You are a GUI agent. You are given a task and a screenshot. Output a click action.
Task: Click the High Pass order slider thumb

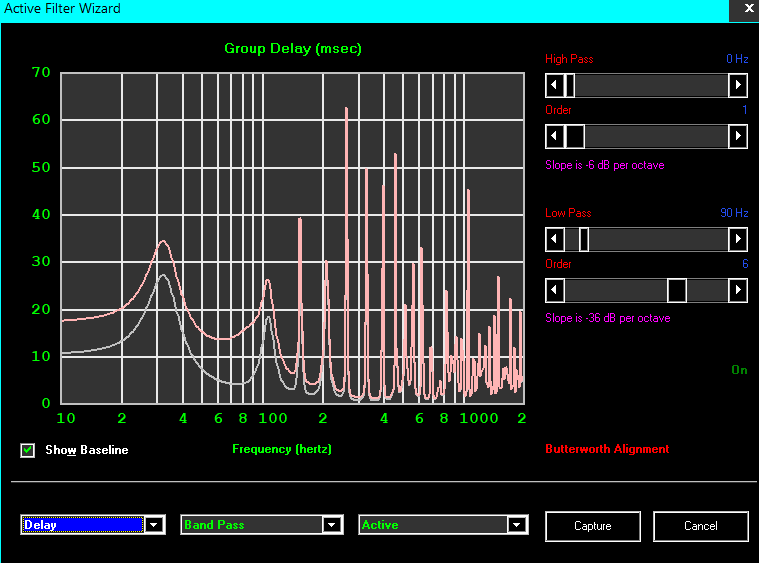tap(575, 136)
